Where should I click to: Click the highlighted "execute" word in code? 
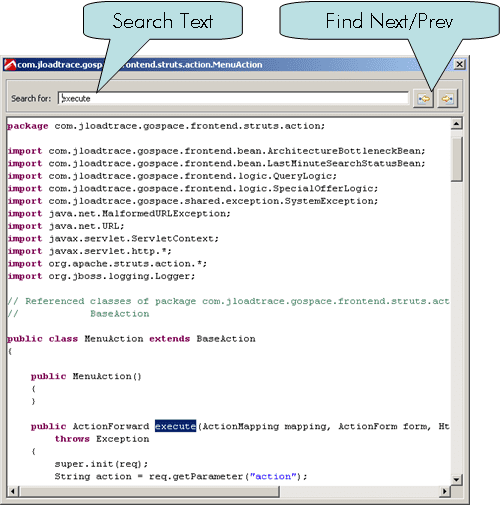point(175,426)
